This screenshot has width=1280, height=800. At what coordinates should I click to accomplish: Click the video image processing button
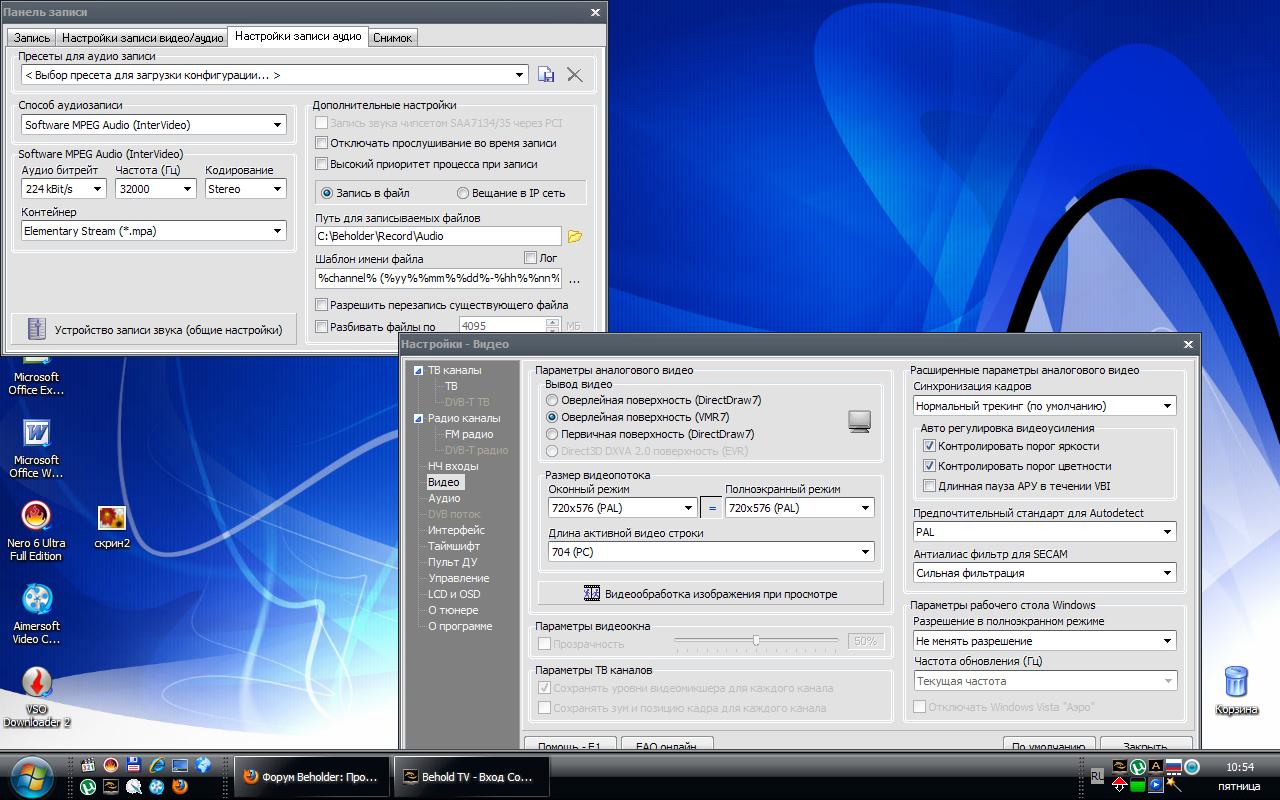(x=710, y=594)
